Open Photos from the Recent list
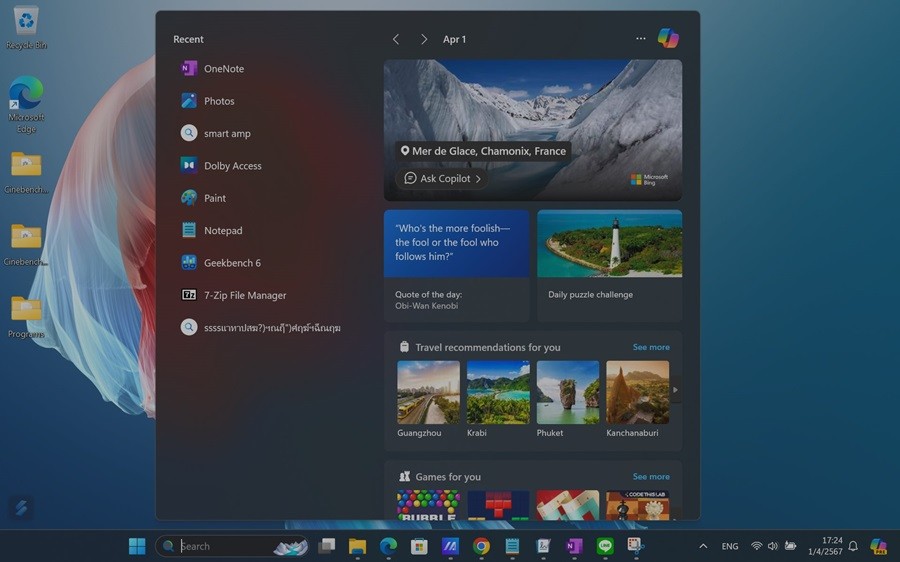 [x=219, y=101]
